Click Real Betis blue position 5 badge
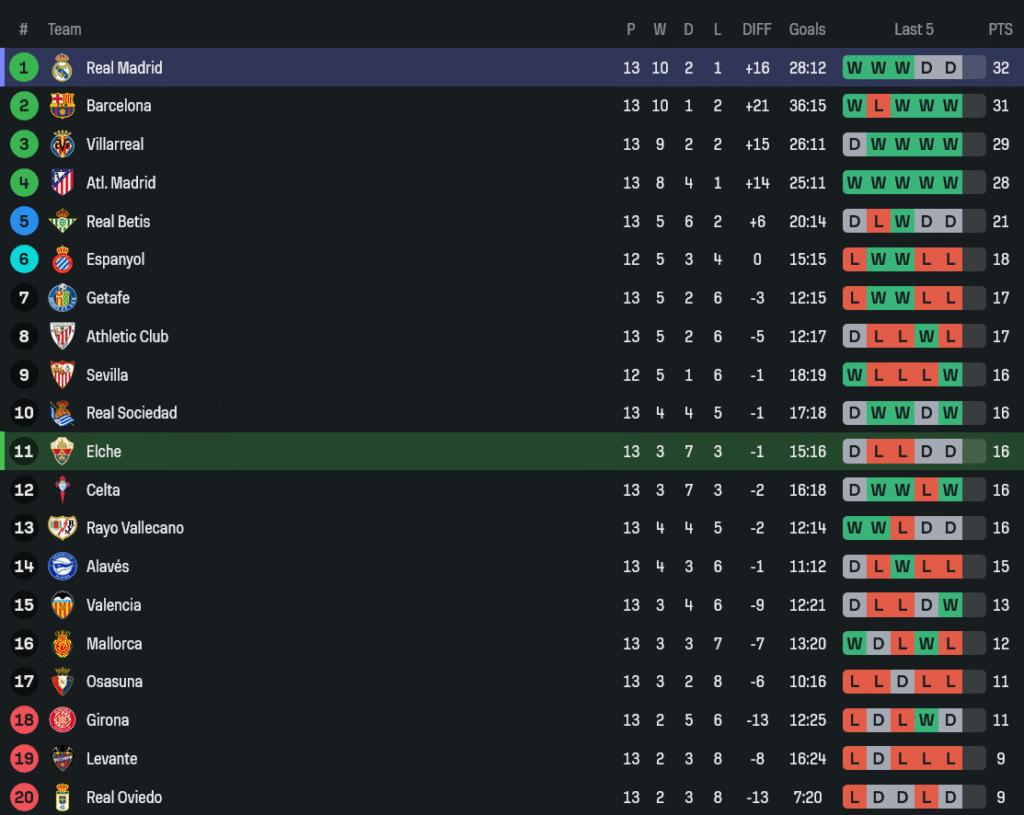The width and height of the screenshot is (1024, 815). pos(24,221)
